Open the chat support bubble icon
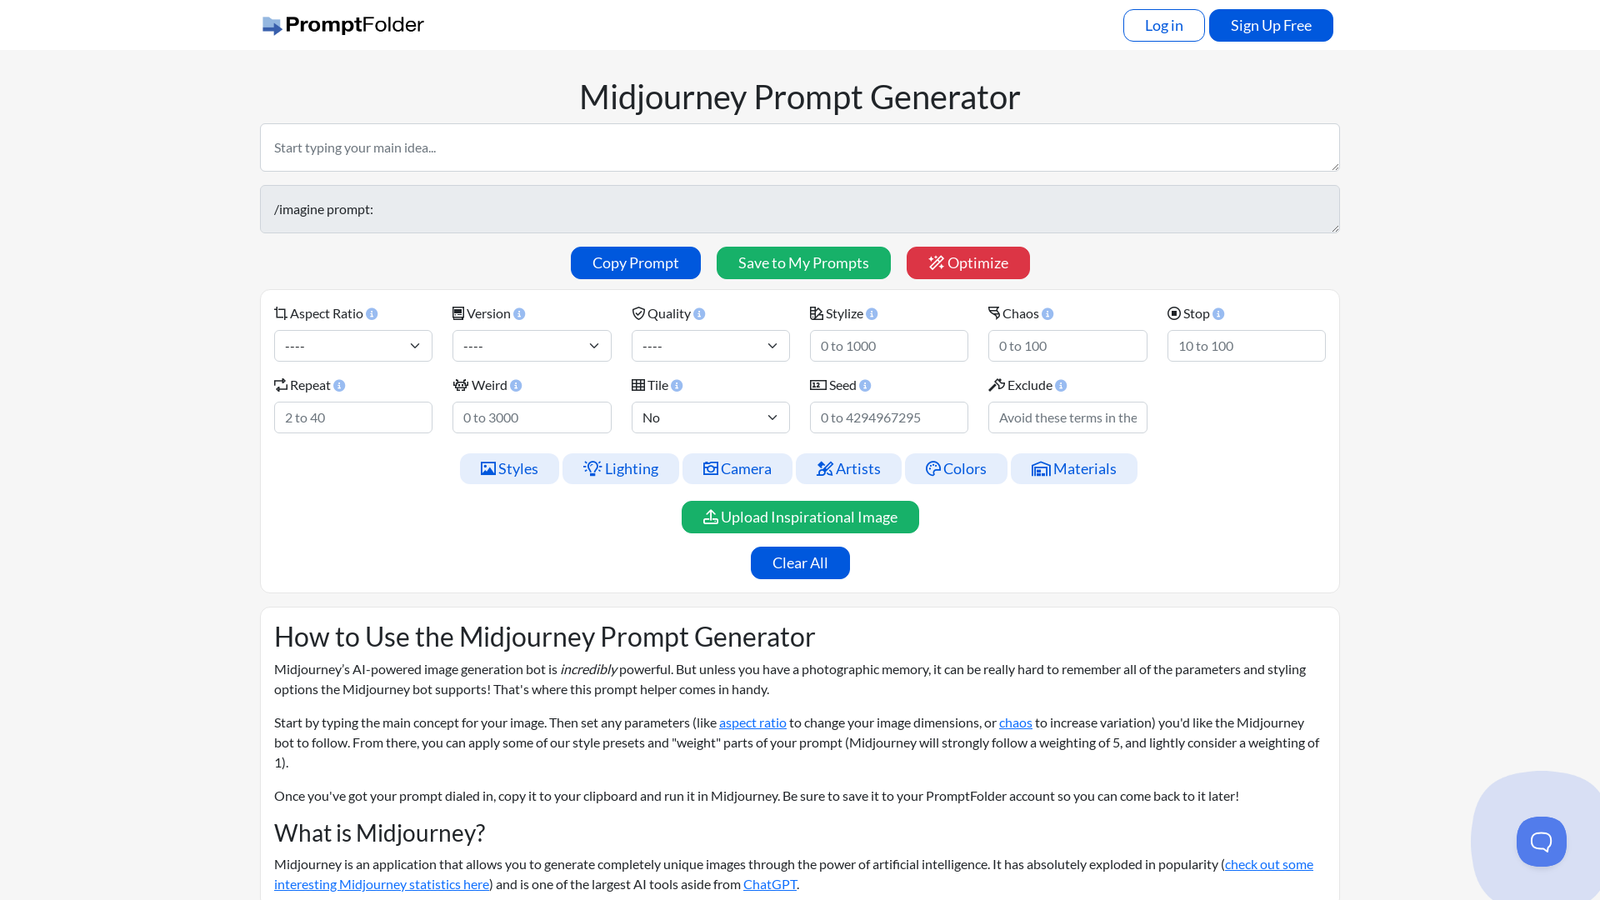Screen dimensions: 1600x900 coord(1541,841)
